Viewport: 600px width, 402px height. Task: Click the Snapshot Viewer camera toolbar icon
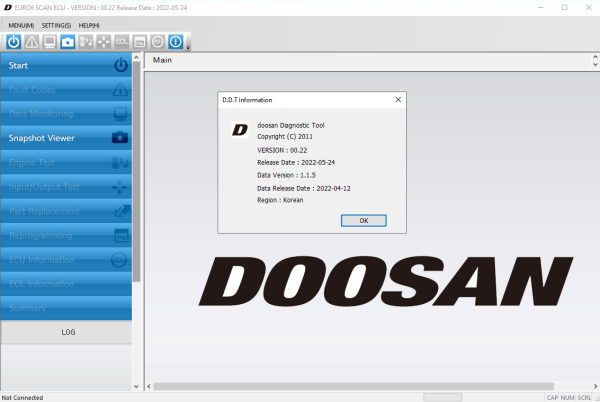tap(68, 42)
